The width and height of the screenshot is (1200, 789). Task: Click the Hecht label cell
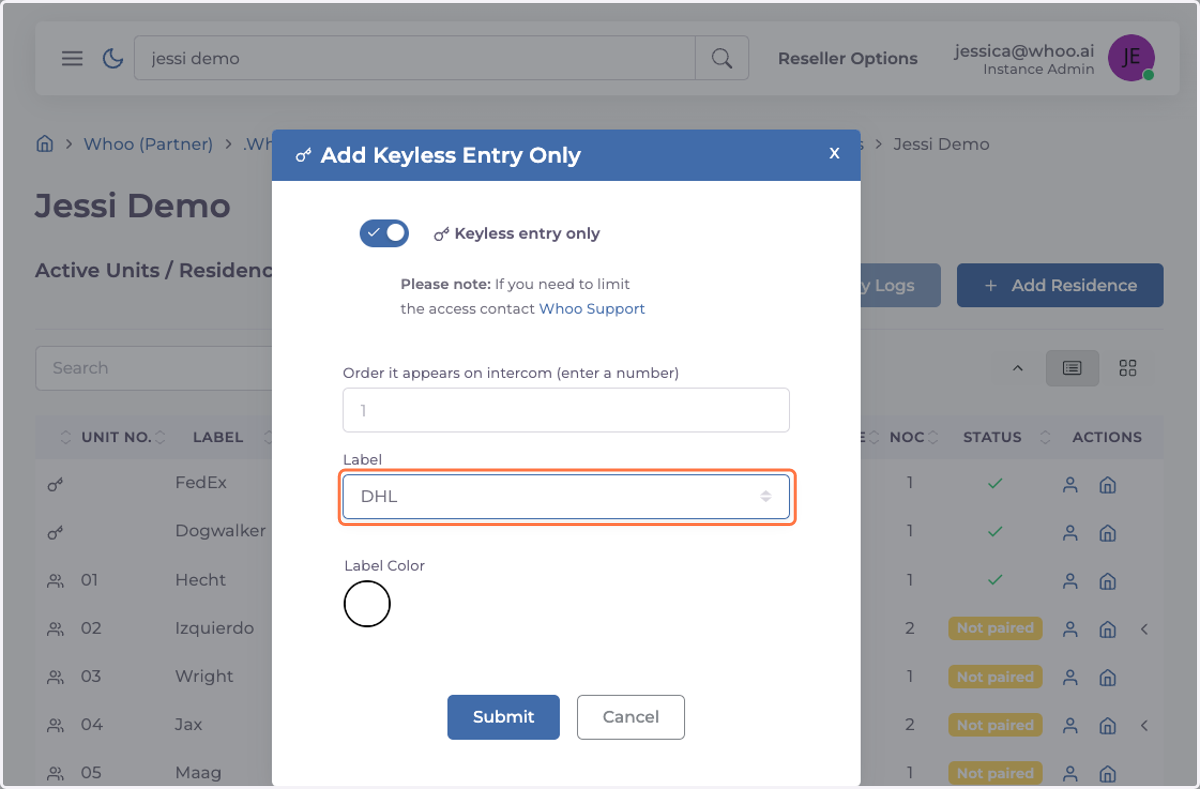pyautogui.click(x=201, y=580)
